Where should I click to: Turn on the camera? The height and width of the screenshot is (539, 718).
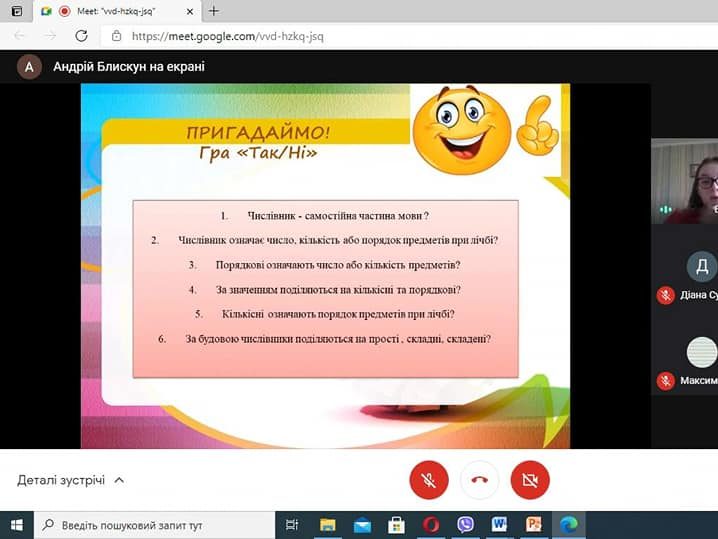click(x=530, y=480)
